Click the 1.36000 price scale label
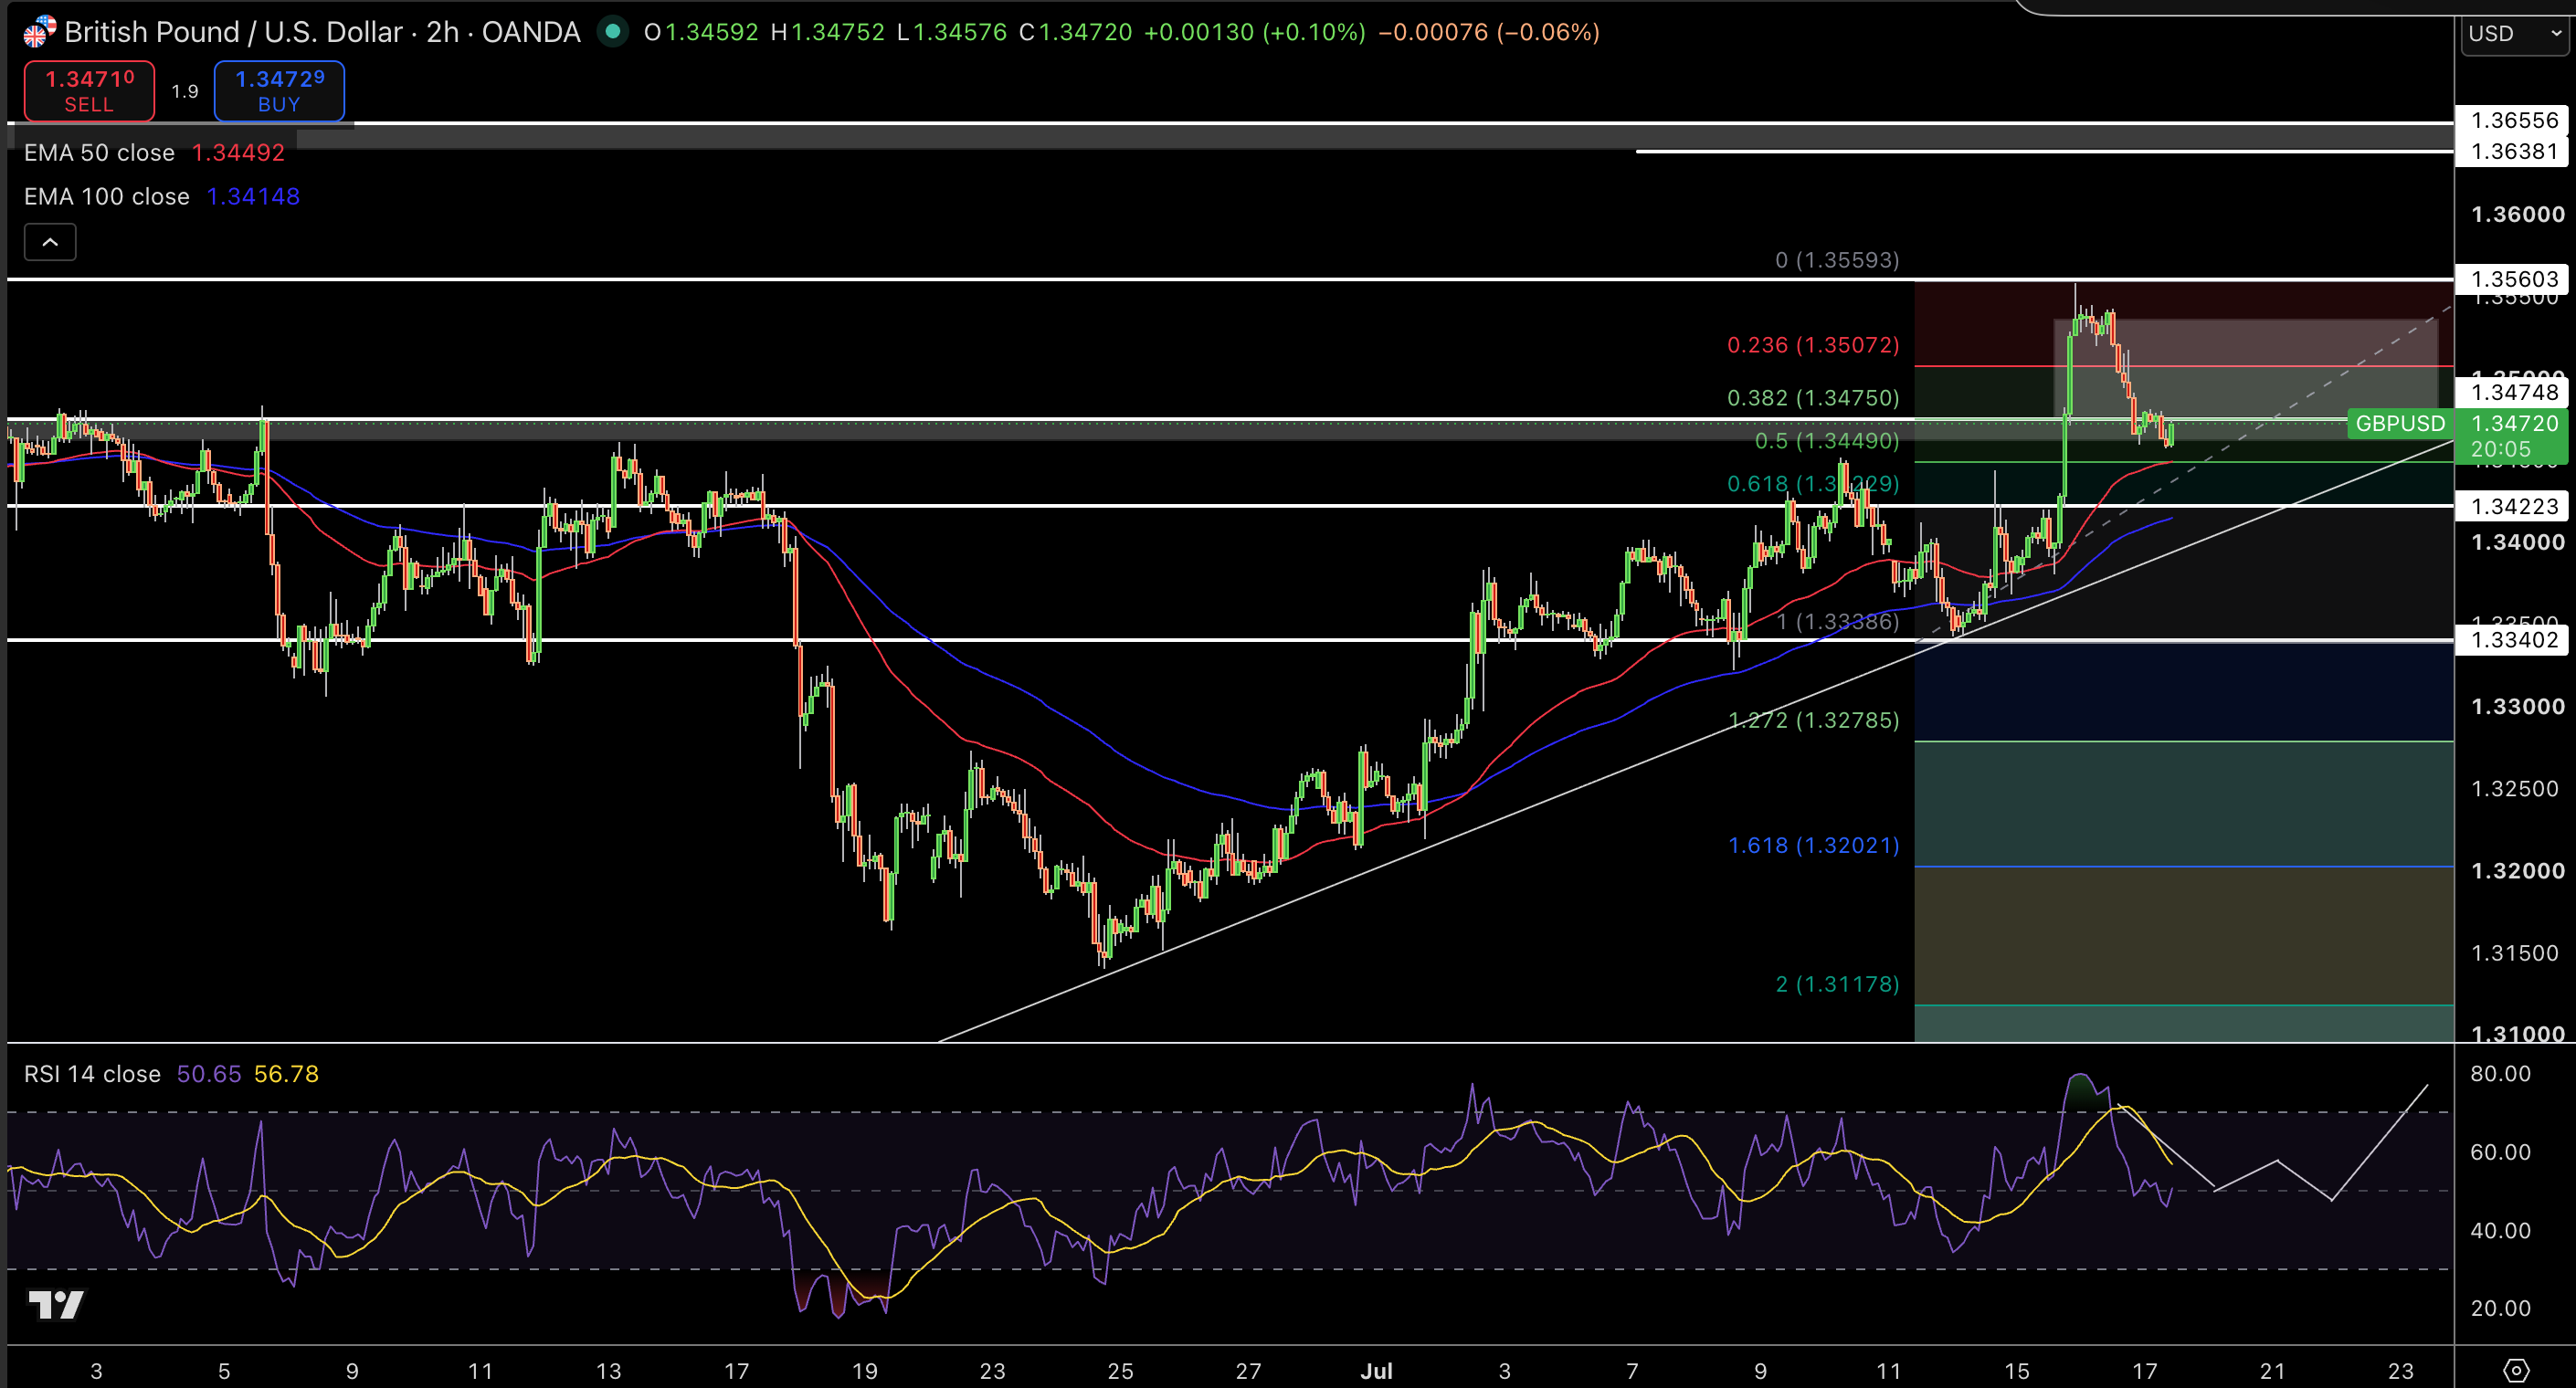This screenshot has width=2576, height=1388. tap(2517, 215)
